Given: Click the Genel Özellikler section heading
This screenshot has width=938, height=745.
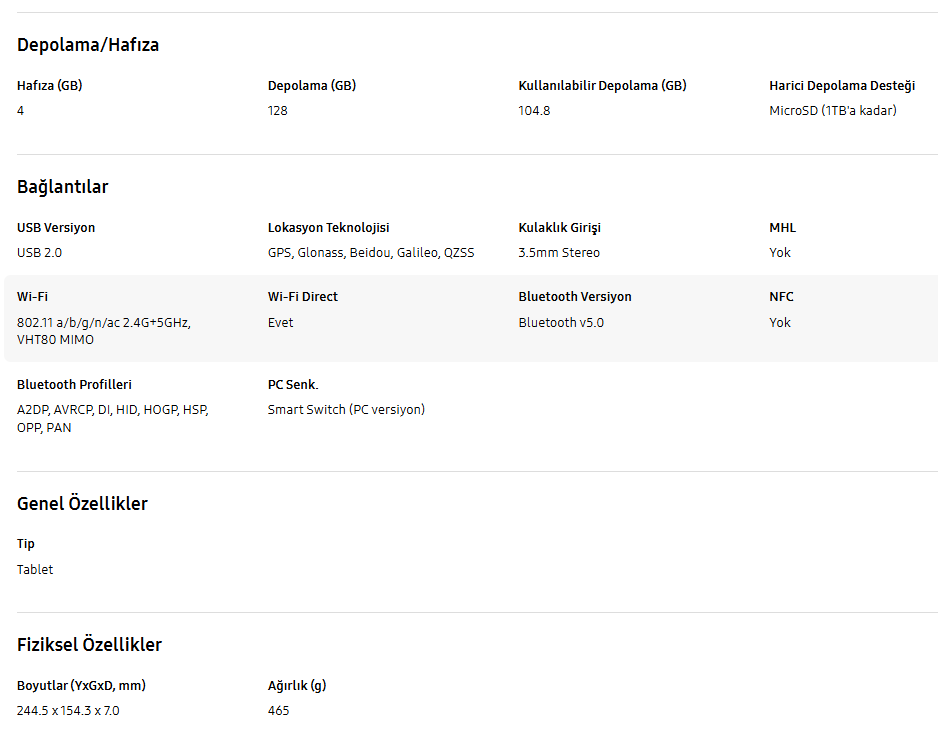Looking at the screenshot, I should (x=82, y=504).
